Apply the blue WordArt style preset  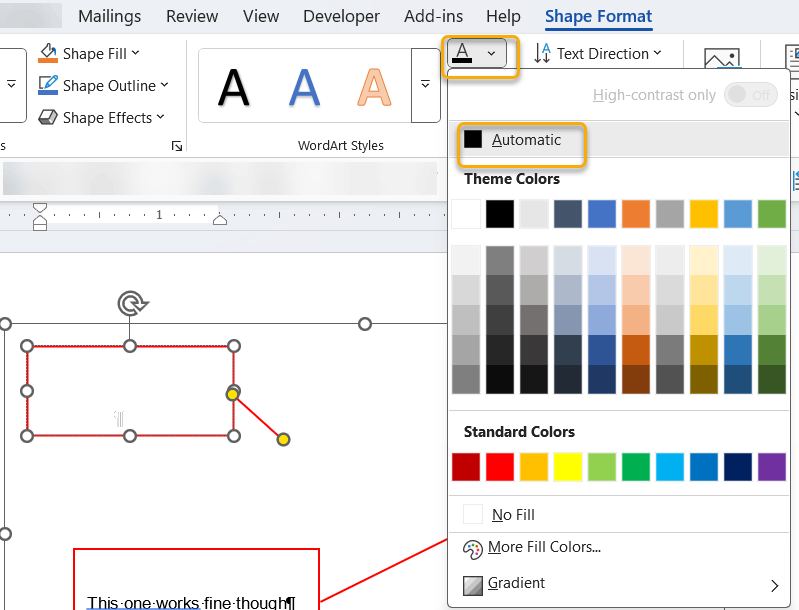(x=304, y=88)
